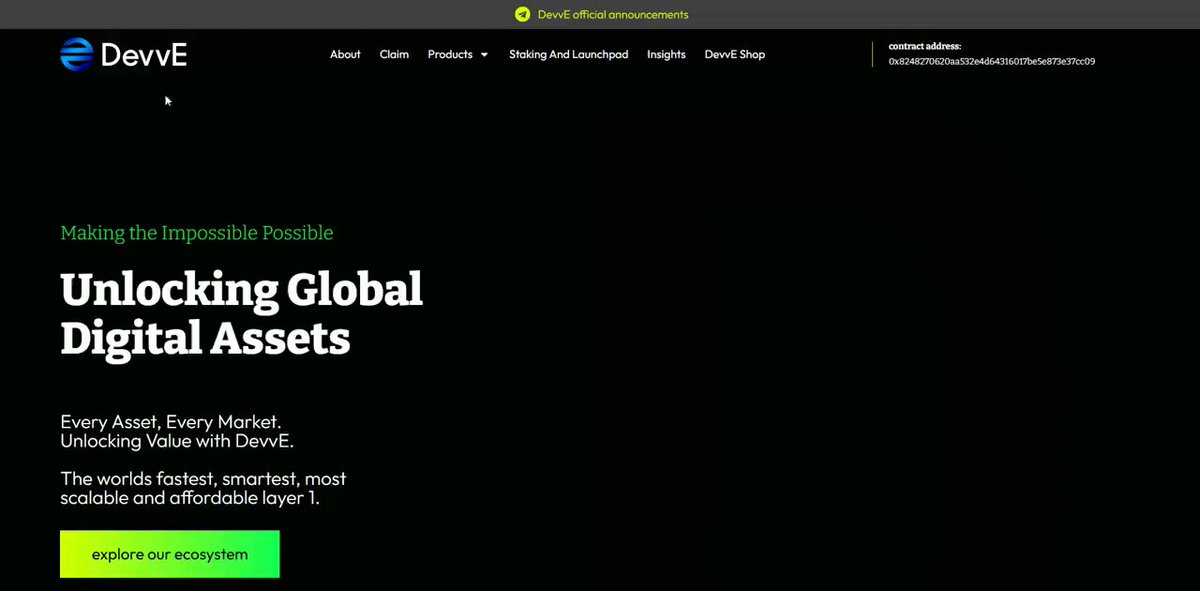Click the 'contract address:' label
The width and height of the screenshot is (1200, 591).
[925, 46]
